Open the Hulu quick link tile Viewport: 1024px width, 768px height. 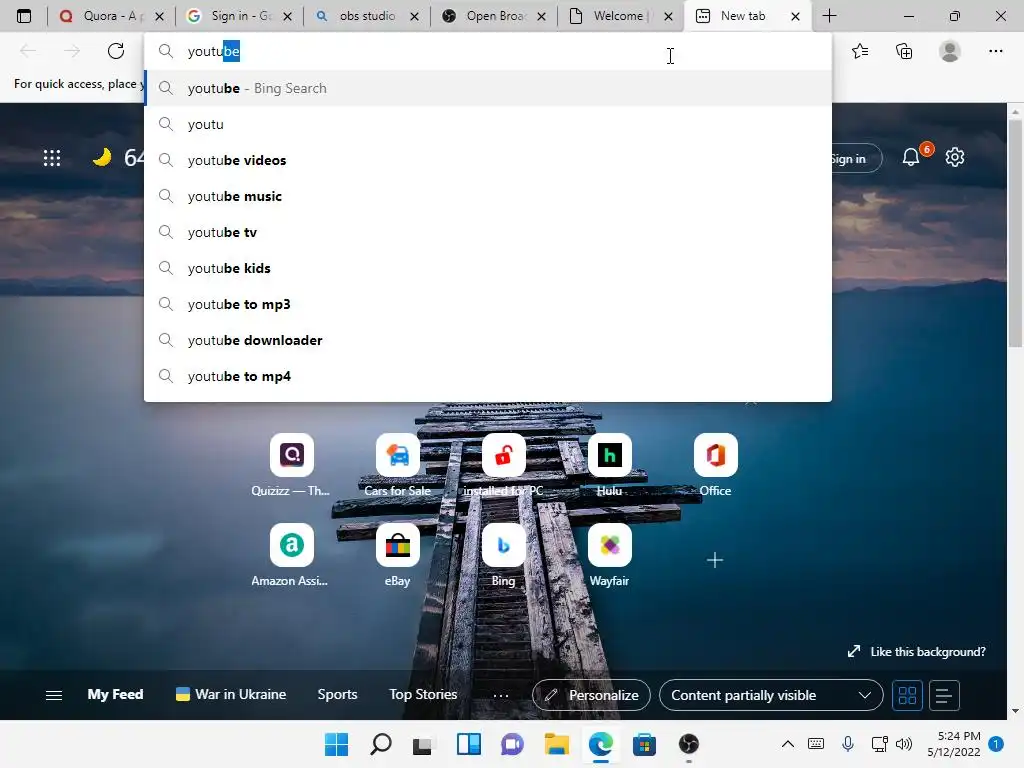coord(609,455)
